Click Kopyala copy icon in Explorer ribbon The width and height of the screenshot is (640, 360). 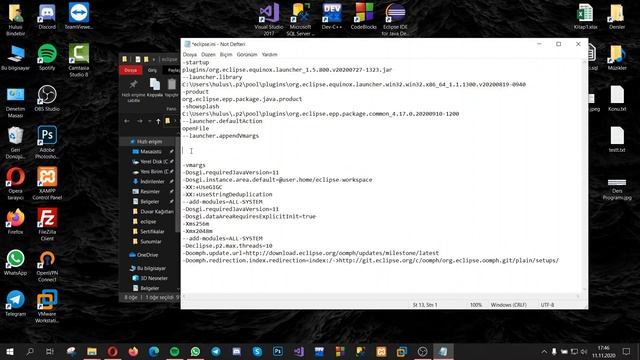(x=155, y=88)
